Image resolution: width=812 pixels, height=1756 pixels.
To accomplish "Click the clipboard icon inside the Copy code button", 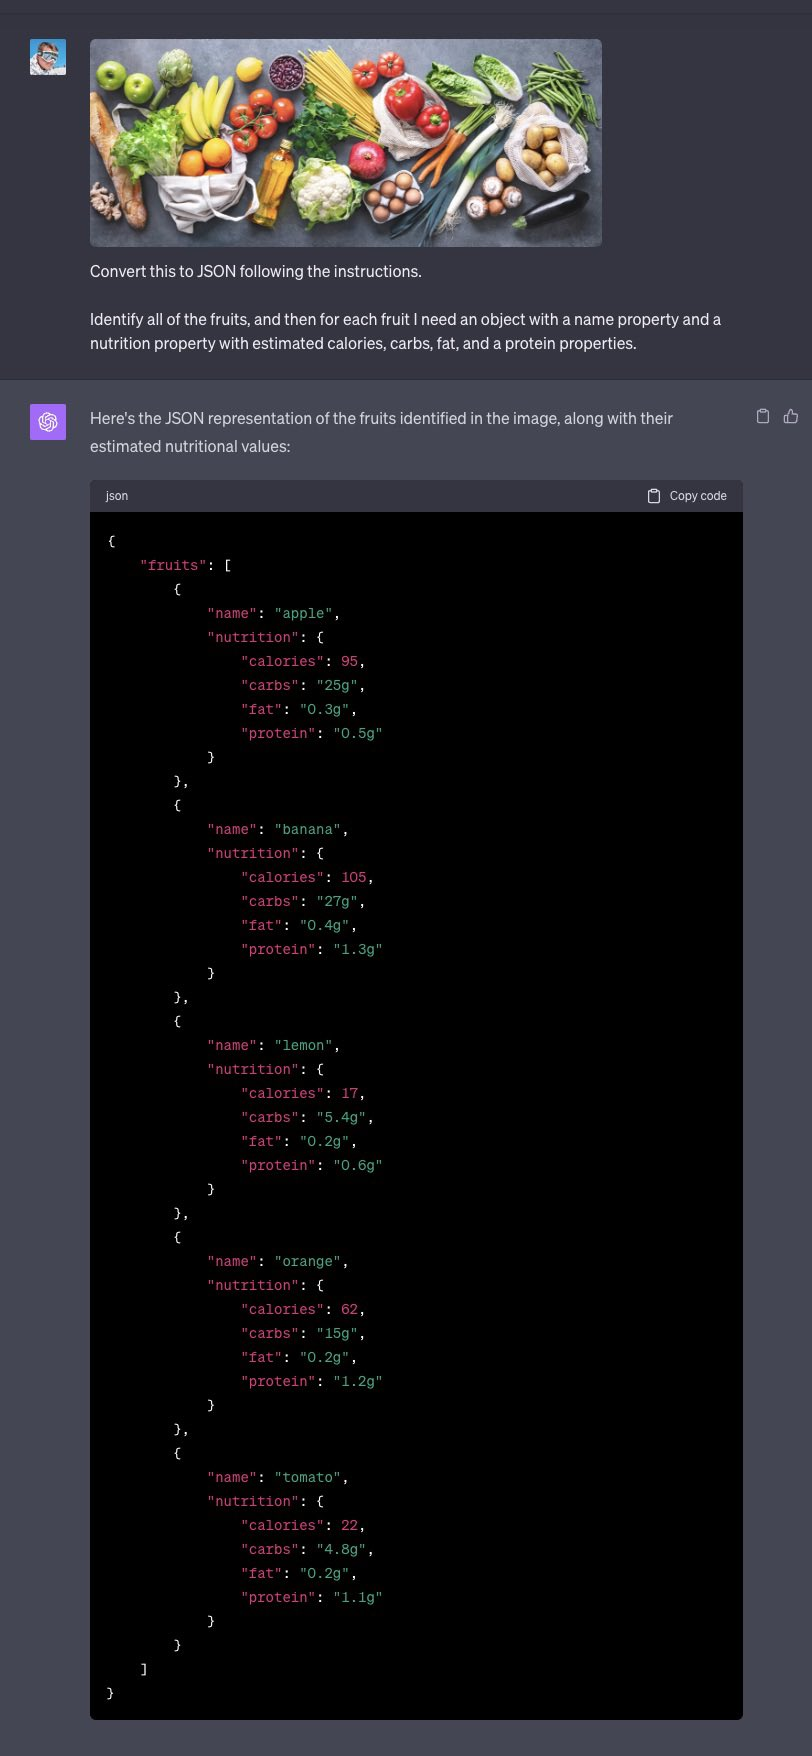I will pos(654,496).
